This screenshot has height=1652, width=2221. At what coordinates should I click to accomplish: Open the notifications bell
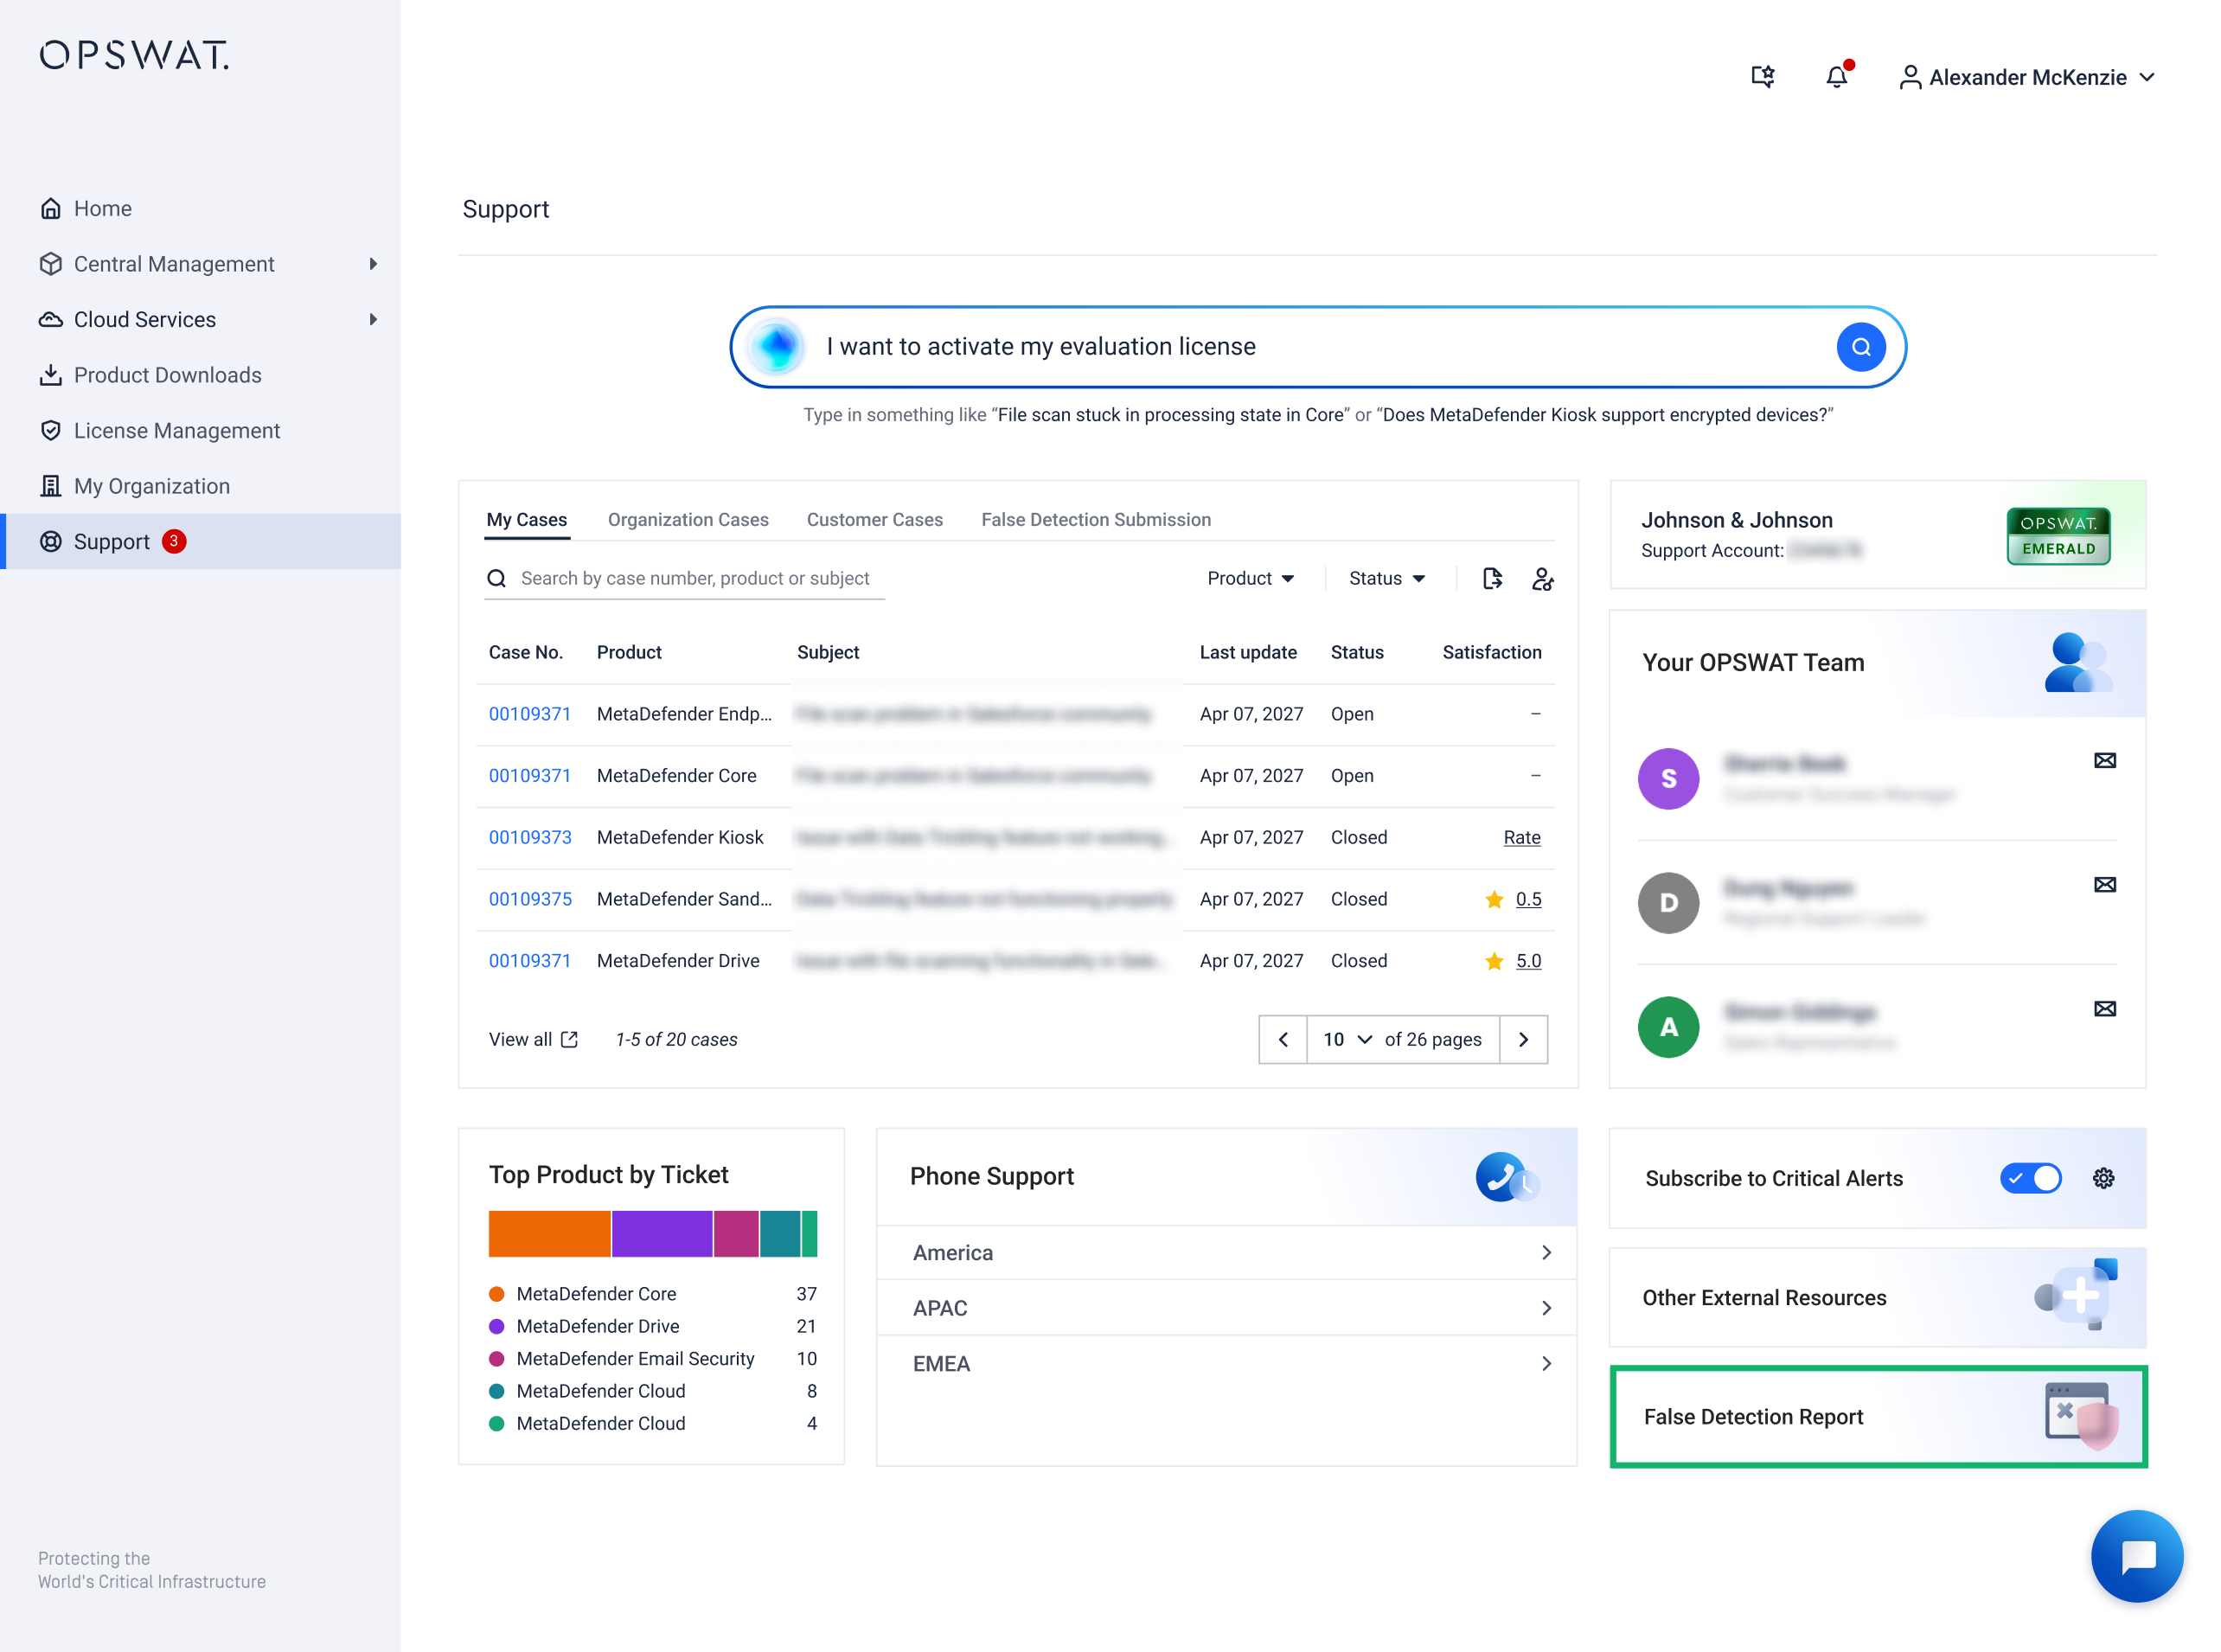(x=1836, y=77)
